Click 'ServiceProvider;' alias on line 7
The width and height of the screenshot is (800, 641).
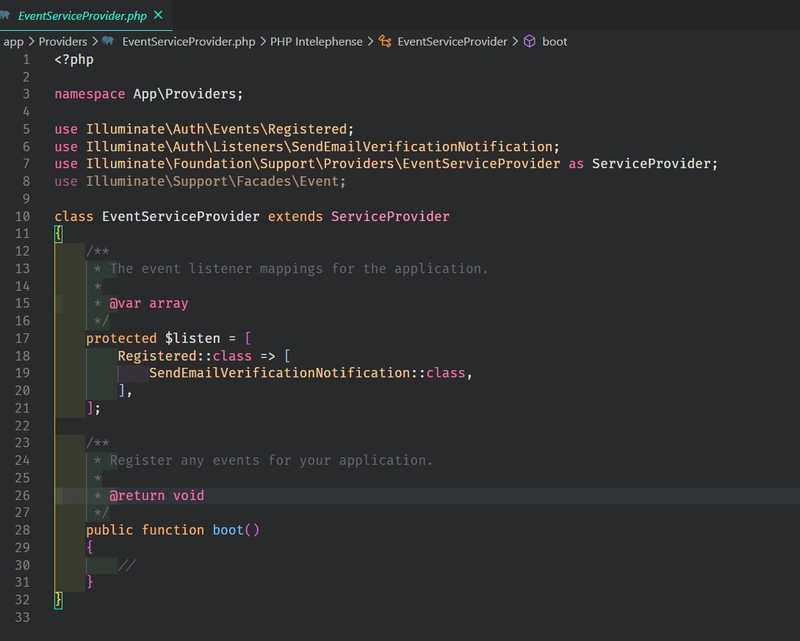pyautogui.click(x=655, y=164)
